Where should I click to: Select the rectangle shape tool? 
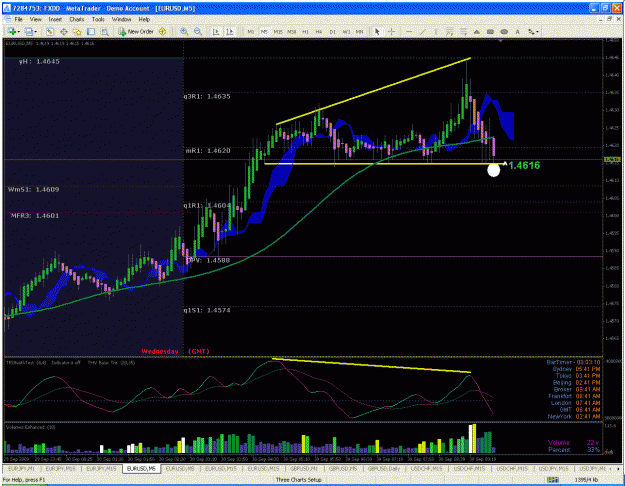point(490,31)
